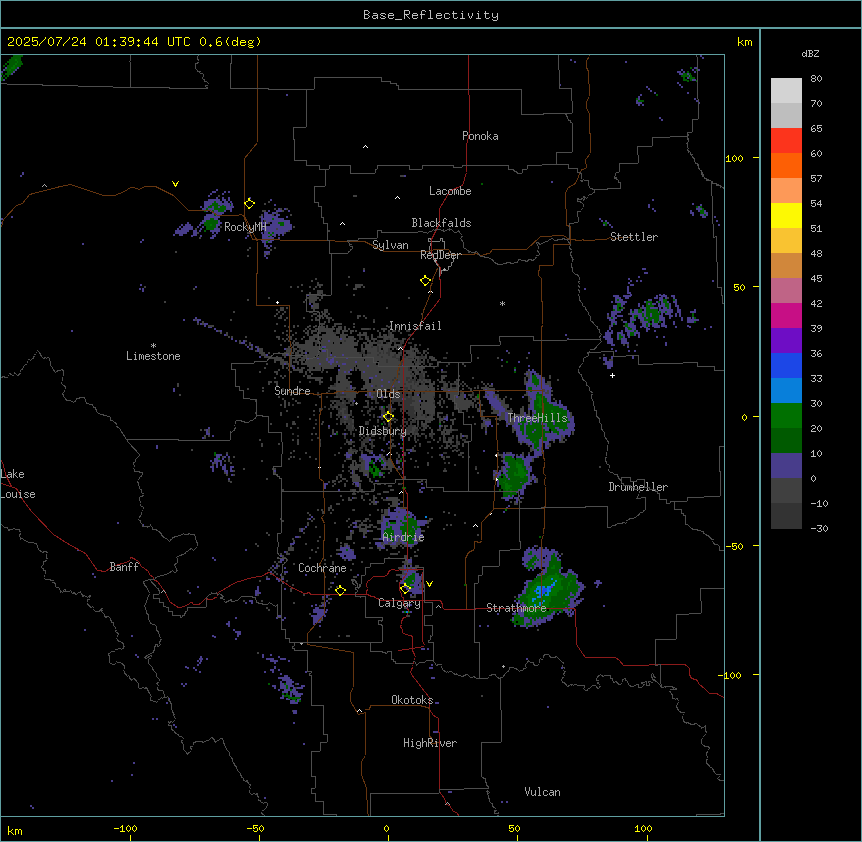Select the light blue 30-33 dBZ swatch
The width and height of the screenshot is (862, 842).
point(786,391)
